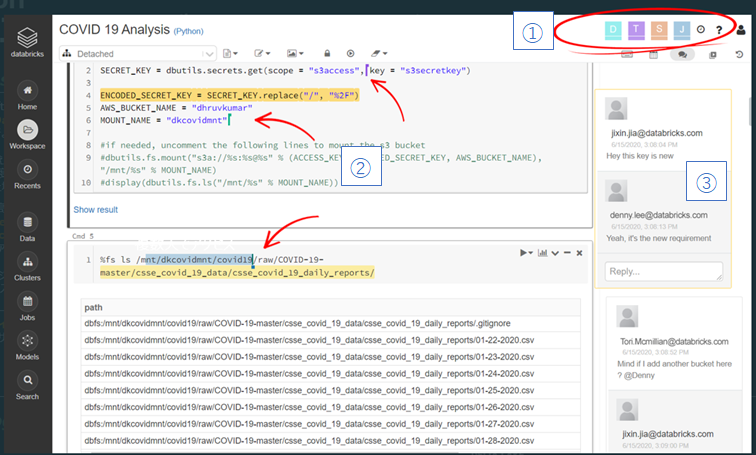Viewport: 756px width, 455px height.
Task: Click jixin.jia comment 'Hey this key is new'
Action: (x=640, y=156)
